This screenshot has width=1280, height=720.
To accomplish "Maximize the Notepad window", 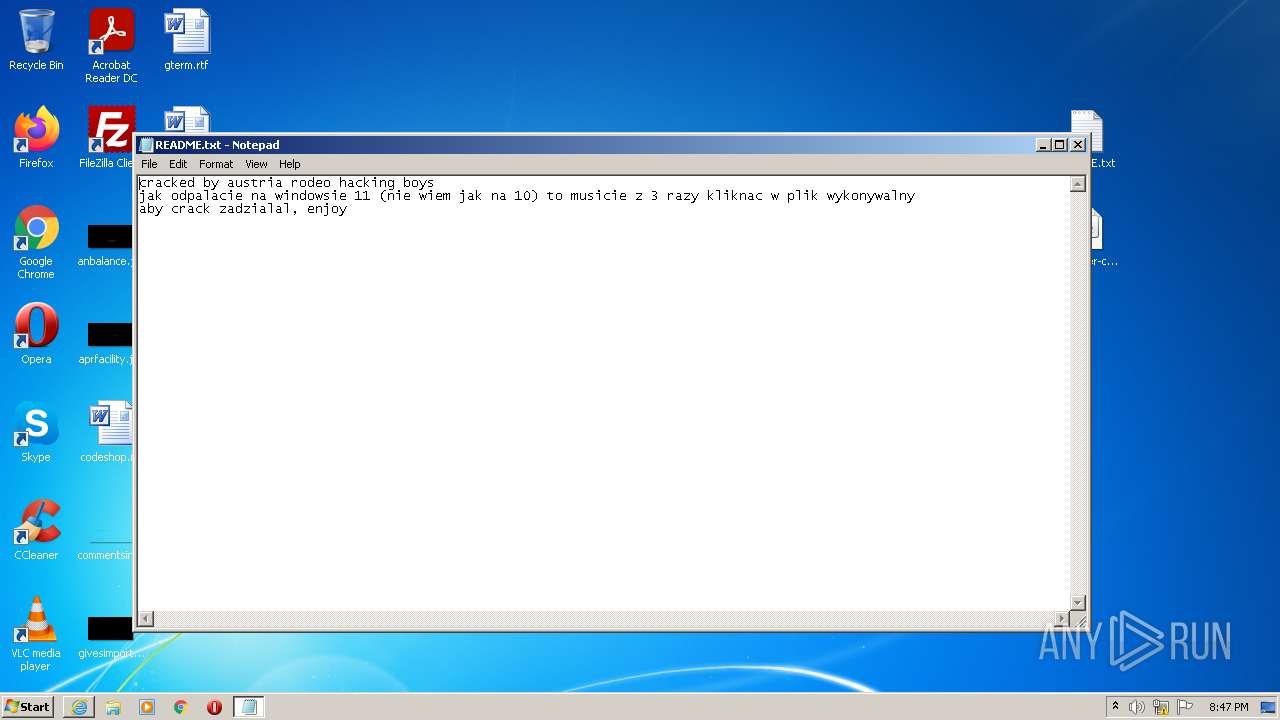I will point(1060,145).
